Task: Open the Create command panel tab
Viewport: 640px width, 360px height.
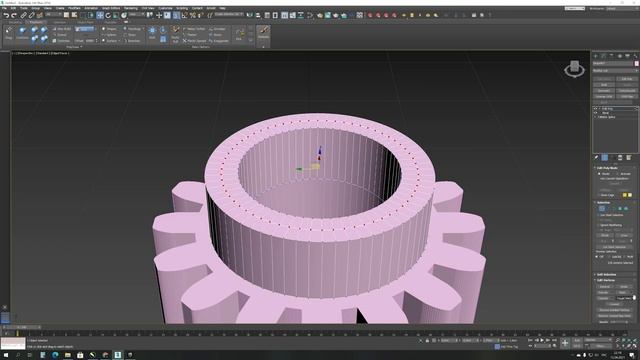Action: (596, 56)
